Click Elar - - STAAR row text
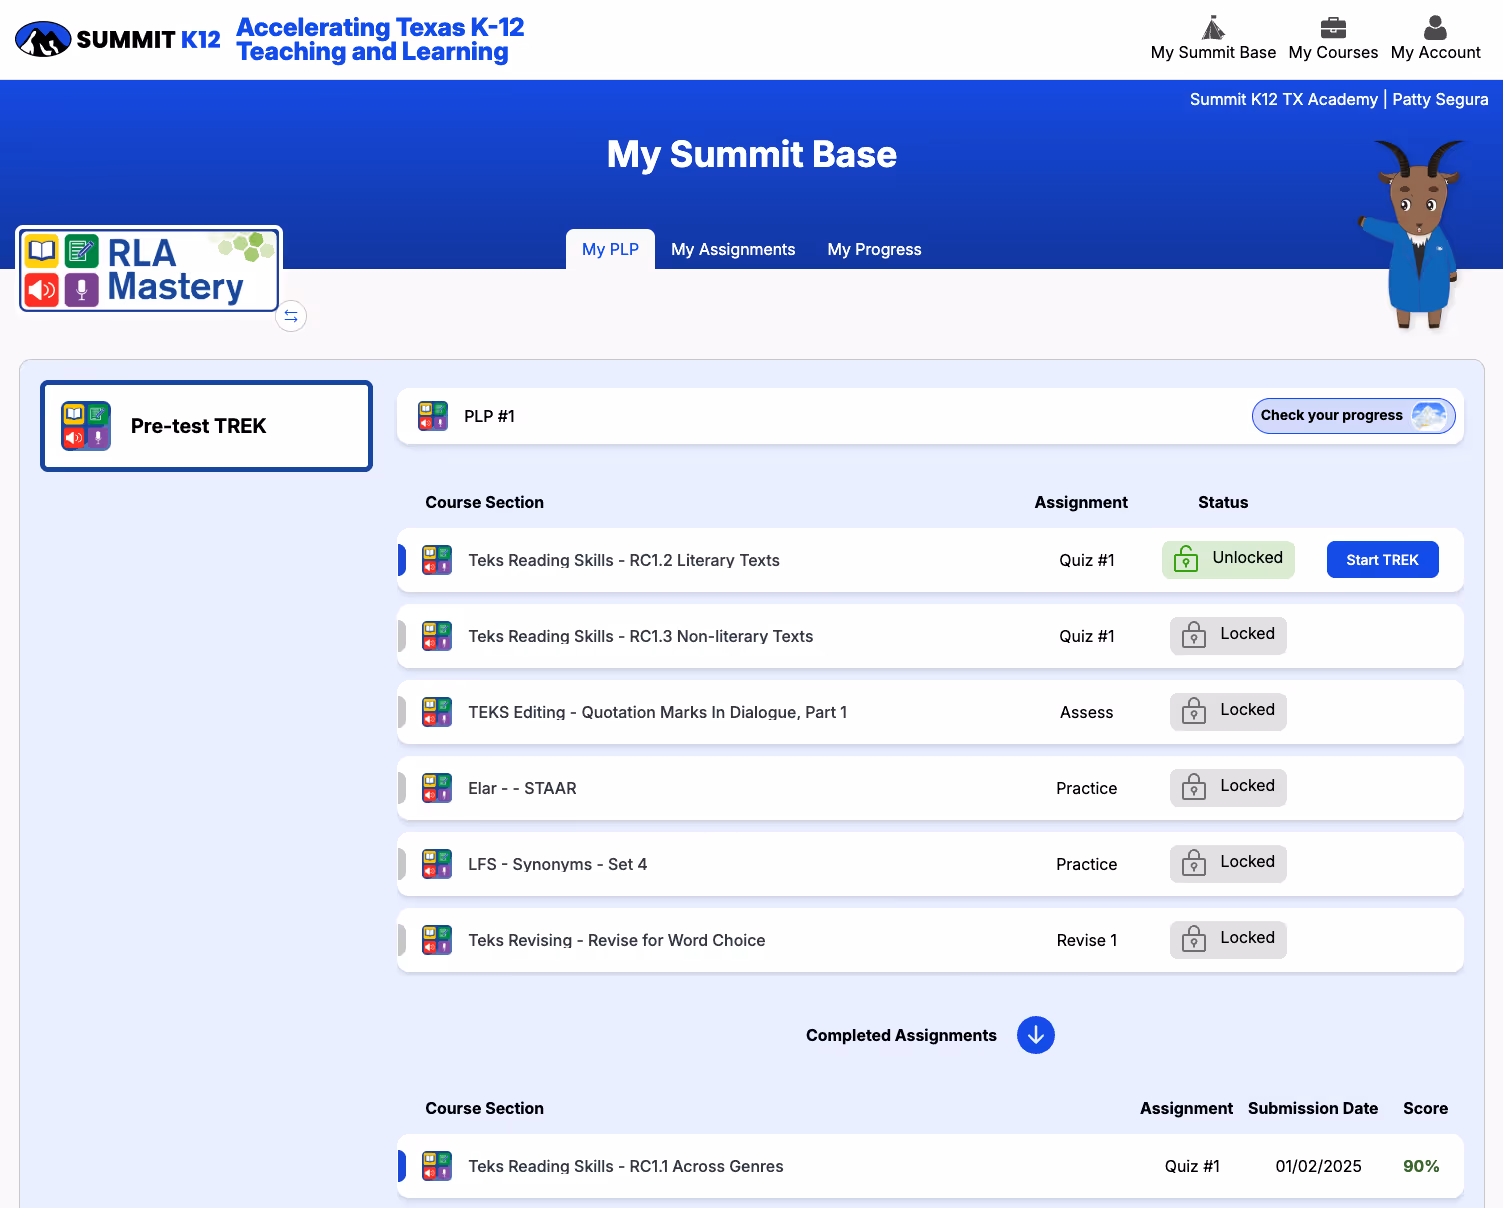This screenshot has width=1503, height=1208. point(522,788)
